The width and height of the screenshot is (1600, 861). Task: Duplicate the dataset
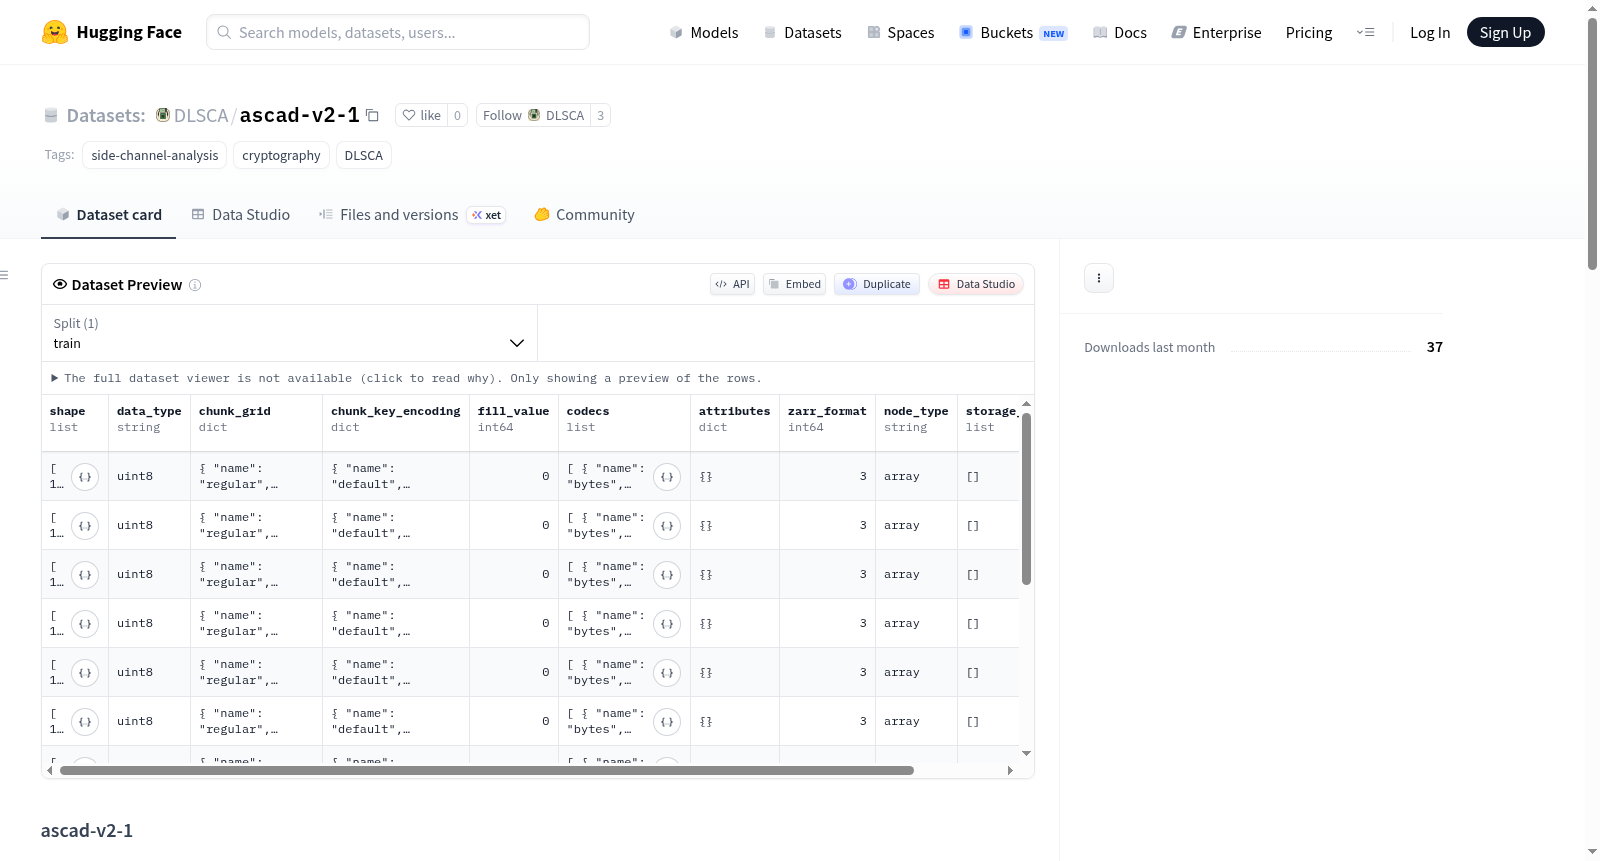click(877, 284)
